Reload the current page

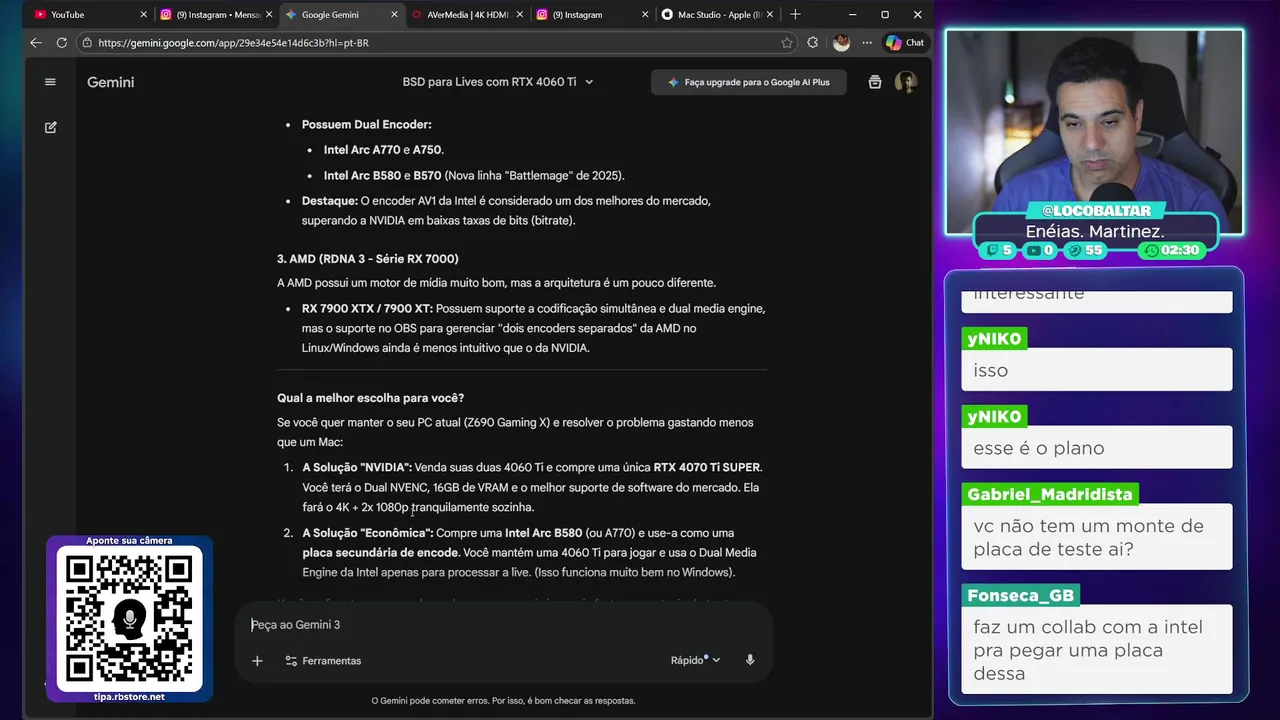(x=62, y=43)
